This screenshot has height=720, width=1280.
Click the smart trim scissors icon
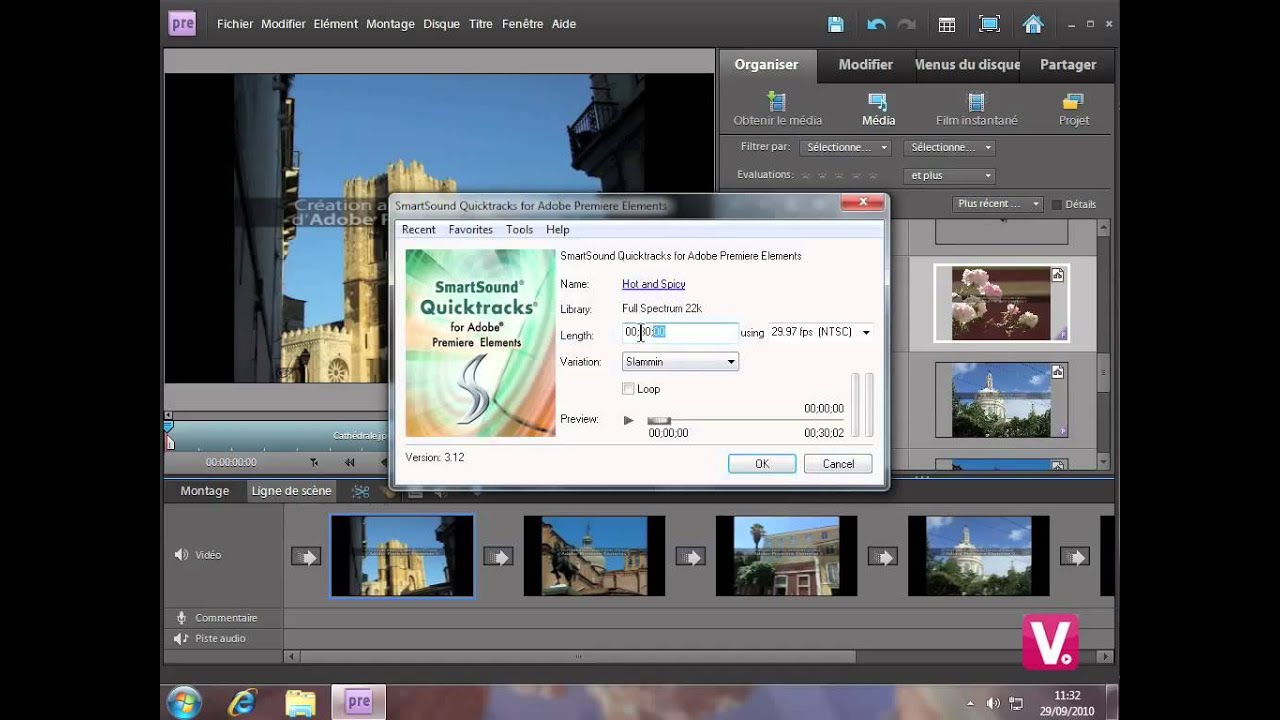361,491
